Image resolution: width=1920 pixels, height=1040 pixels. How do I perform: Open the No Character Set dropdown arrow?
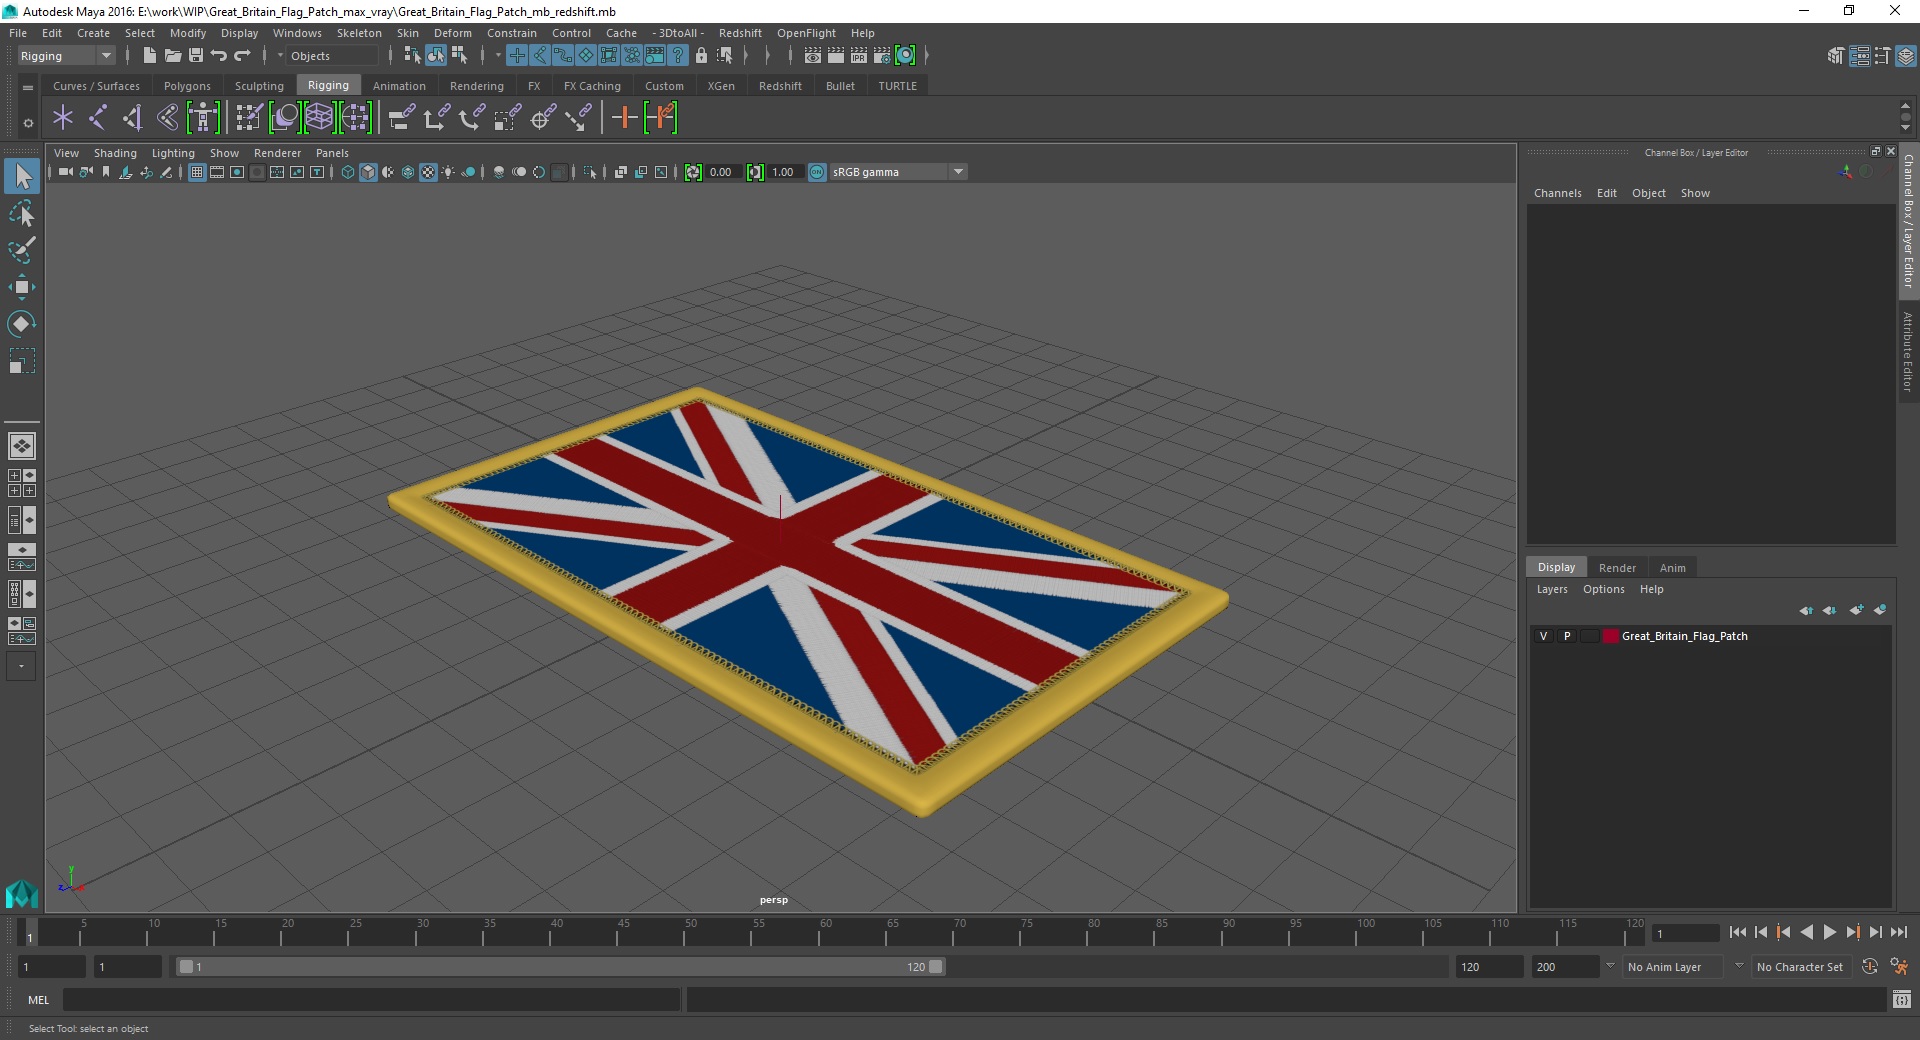[x=1739, y=966]
